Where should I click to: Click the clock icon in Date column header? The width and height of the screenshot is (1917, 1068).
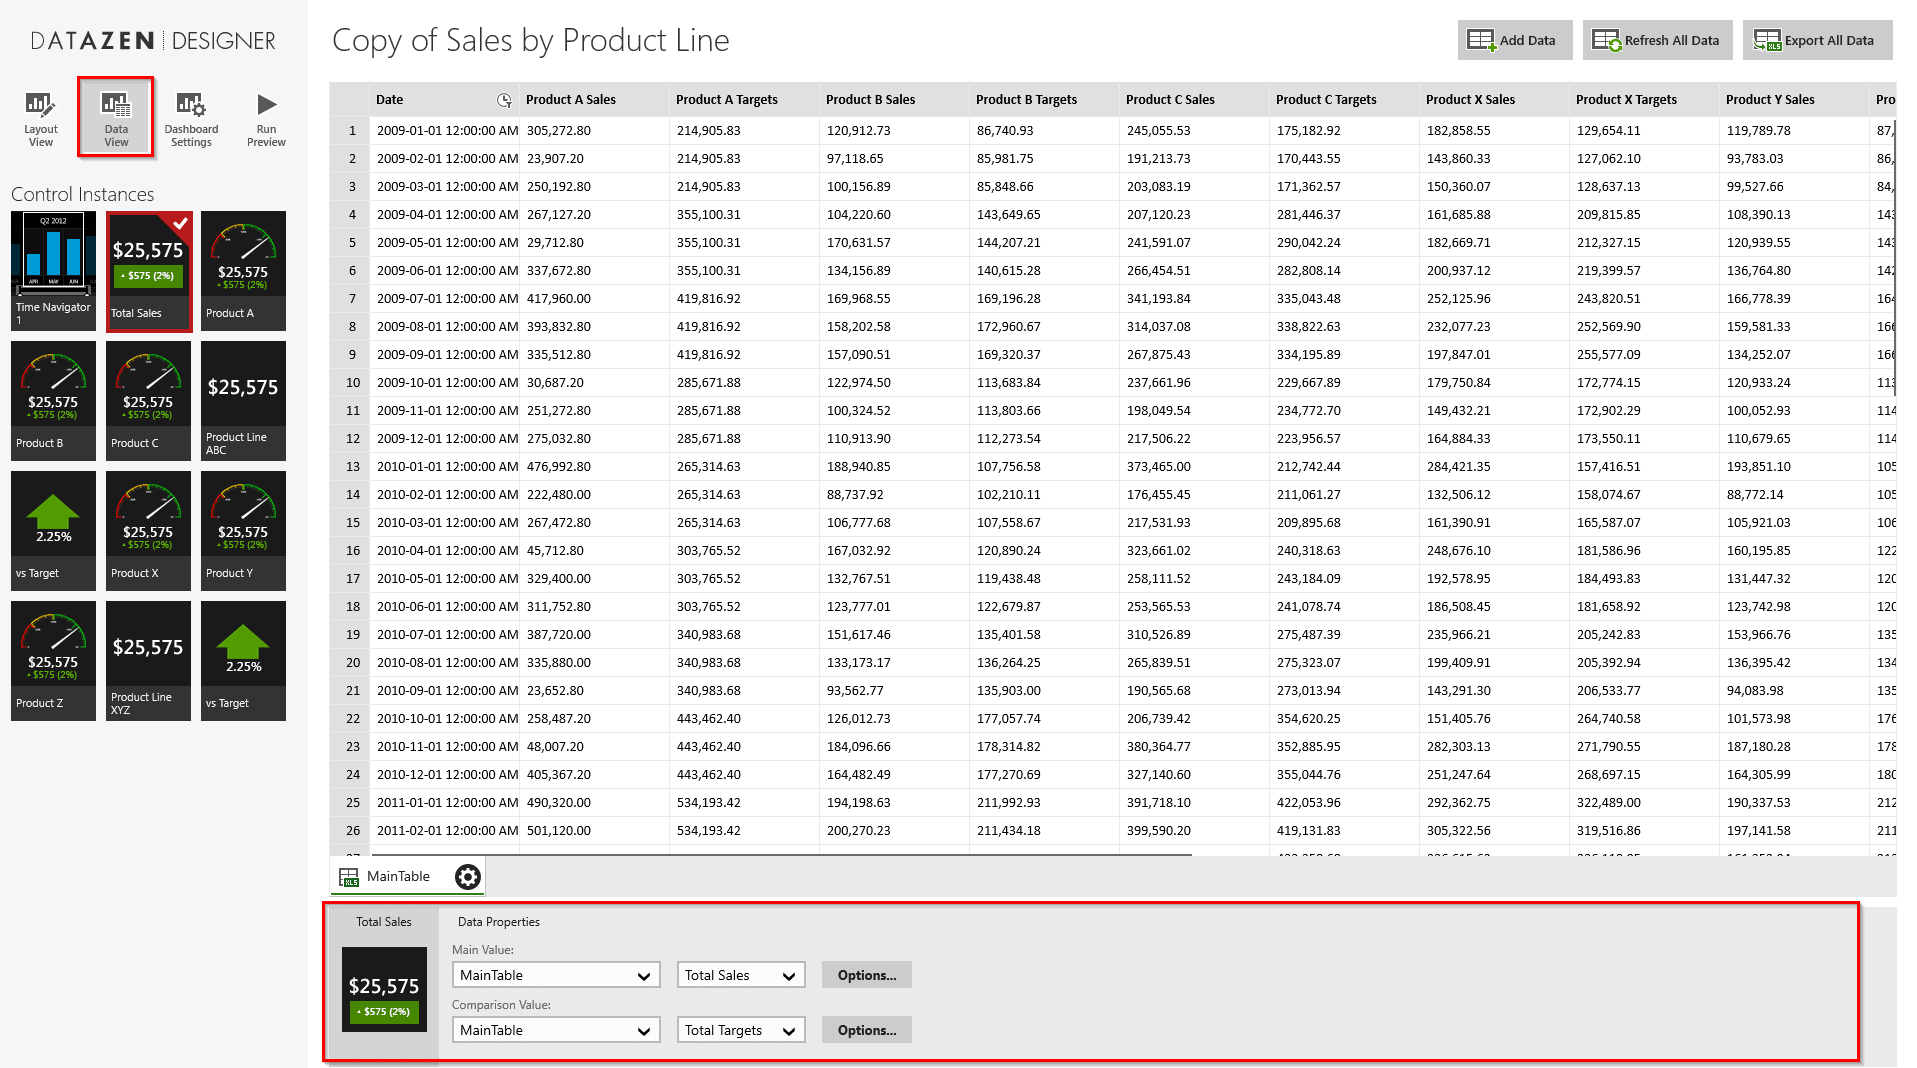click(x=504, y=100)
